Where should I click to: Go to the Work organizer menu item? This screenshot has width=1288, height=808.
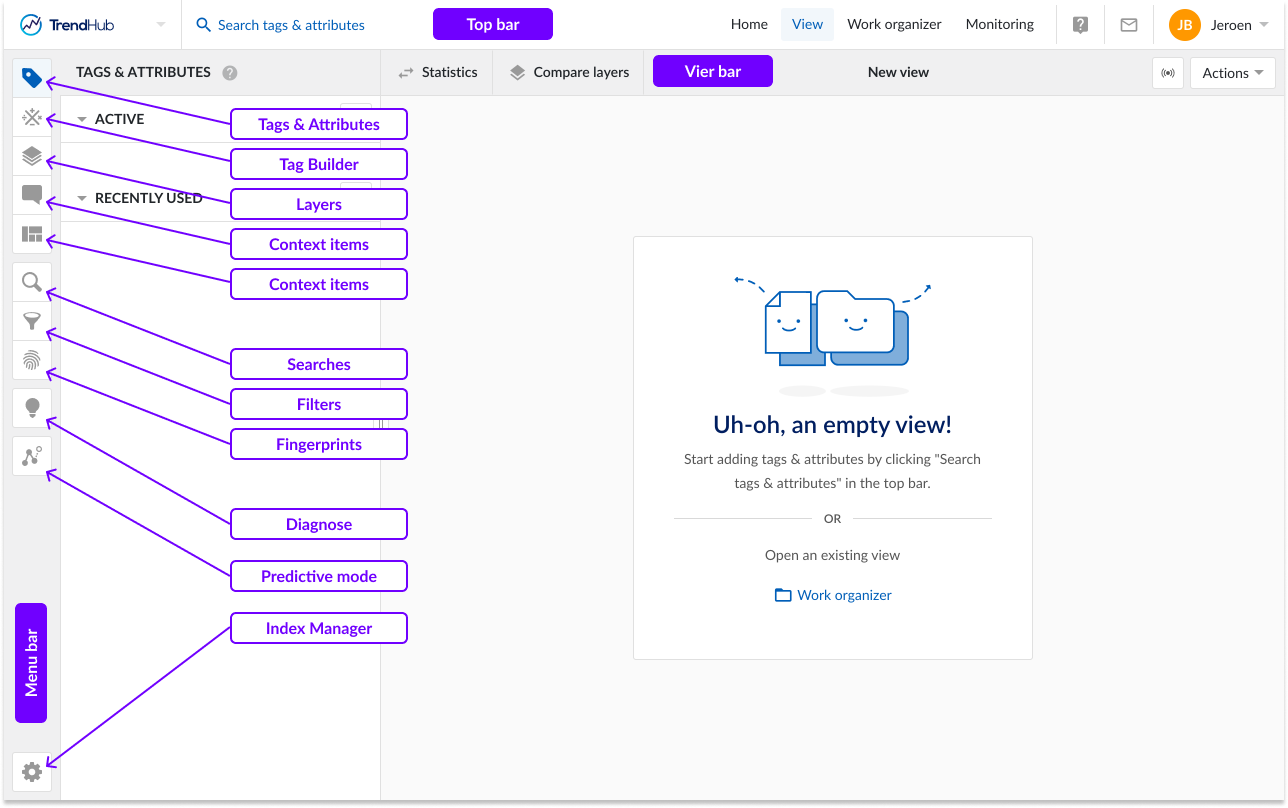(x=894, y=25)
